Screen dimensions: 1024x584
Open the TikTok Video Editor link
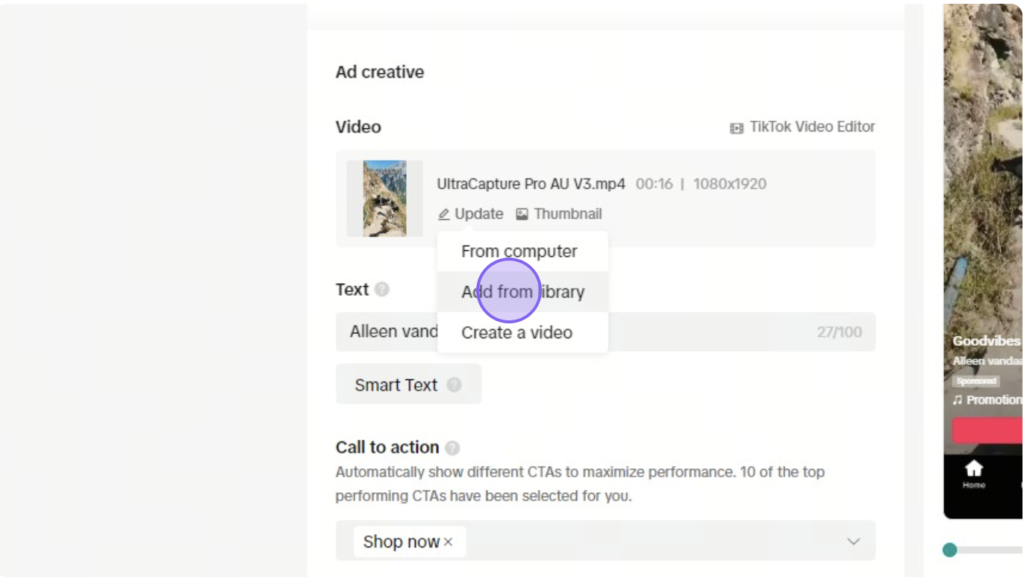[x=802, y=127]
